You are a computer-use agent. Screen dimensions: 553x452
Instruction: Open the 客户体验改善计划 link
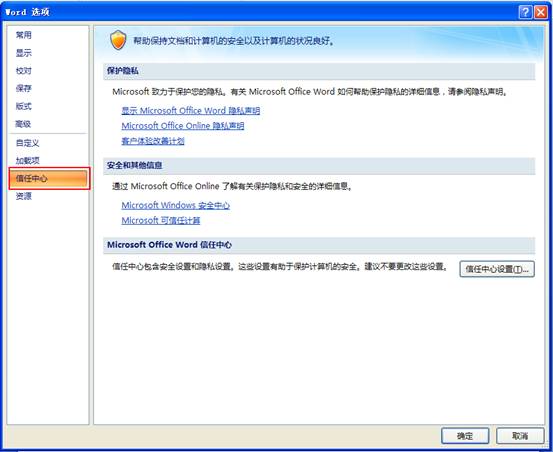[x=153, y=141]
